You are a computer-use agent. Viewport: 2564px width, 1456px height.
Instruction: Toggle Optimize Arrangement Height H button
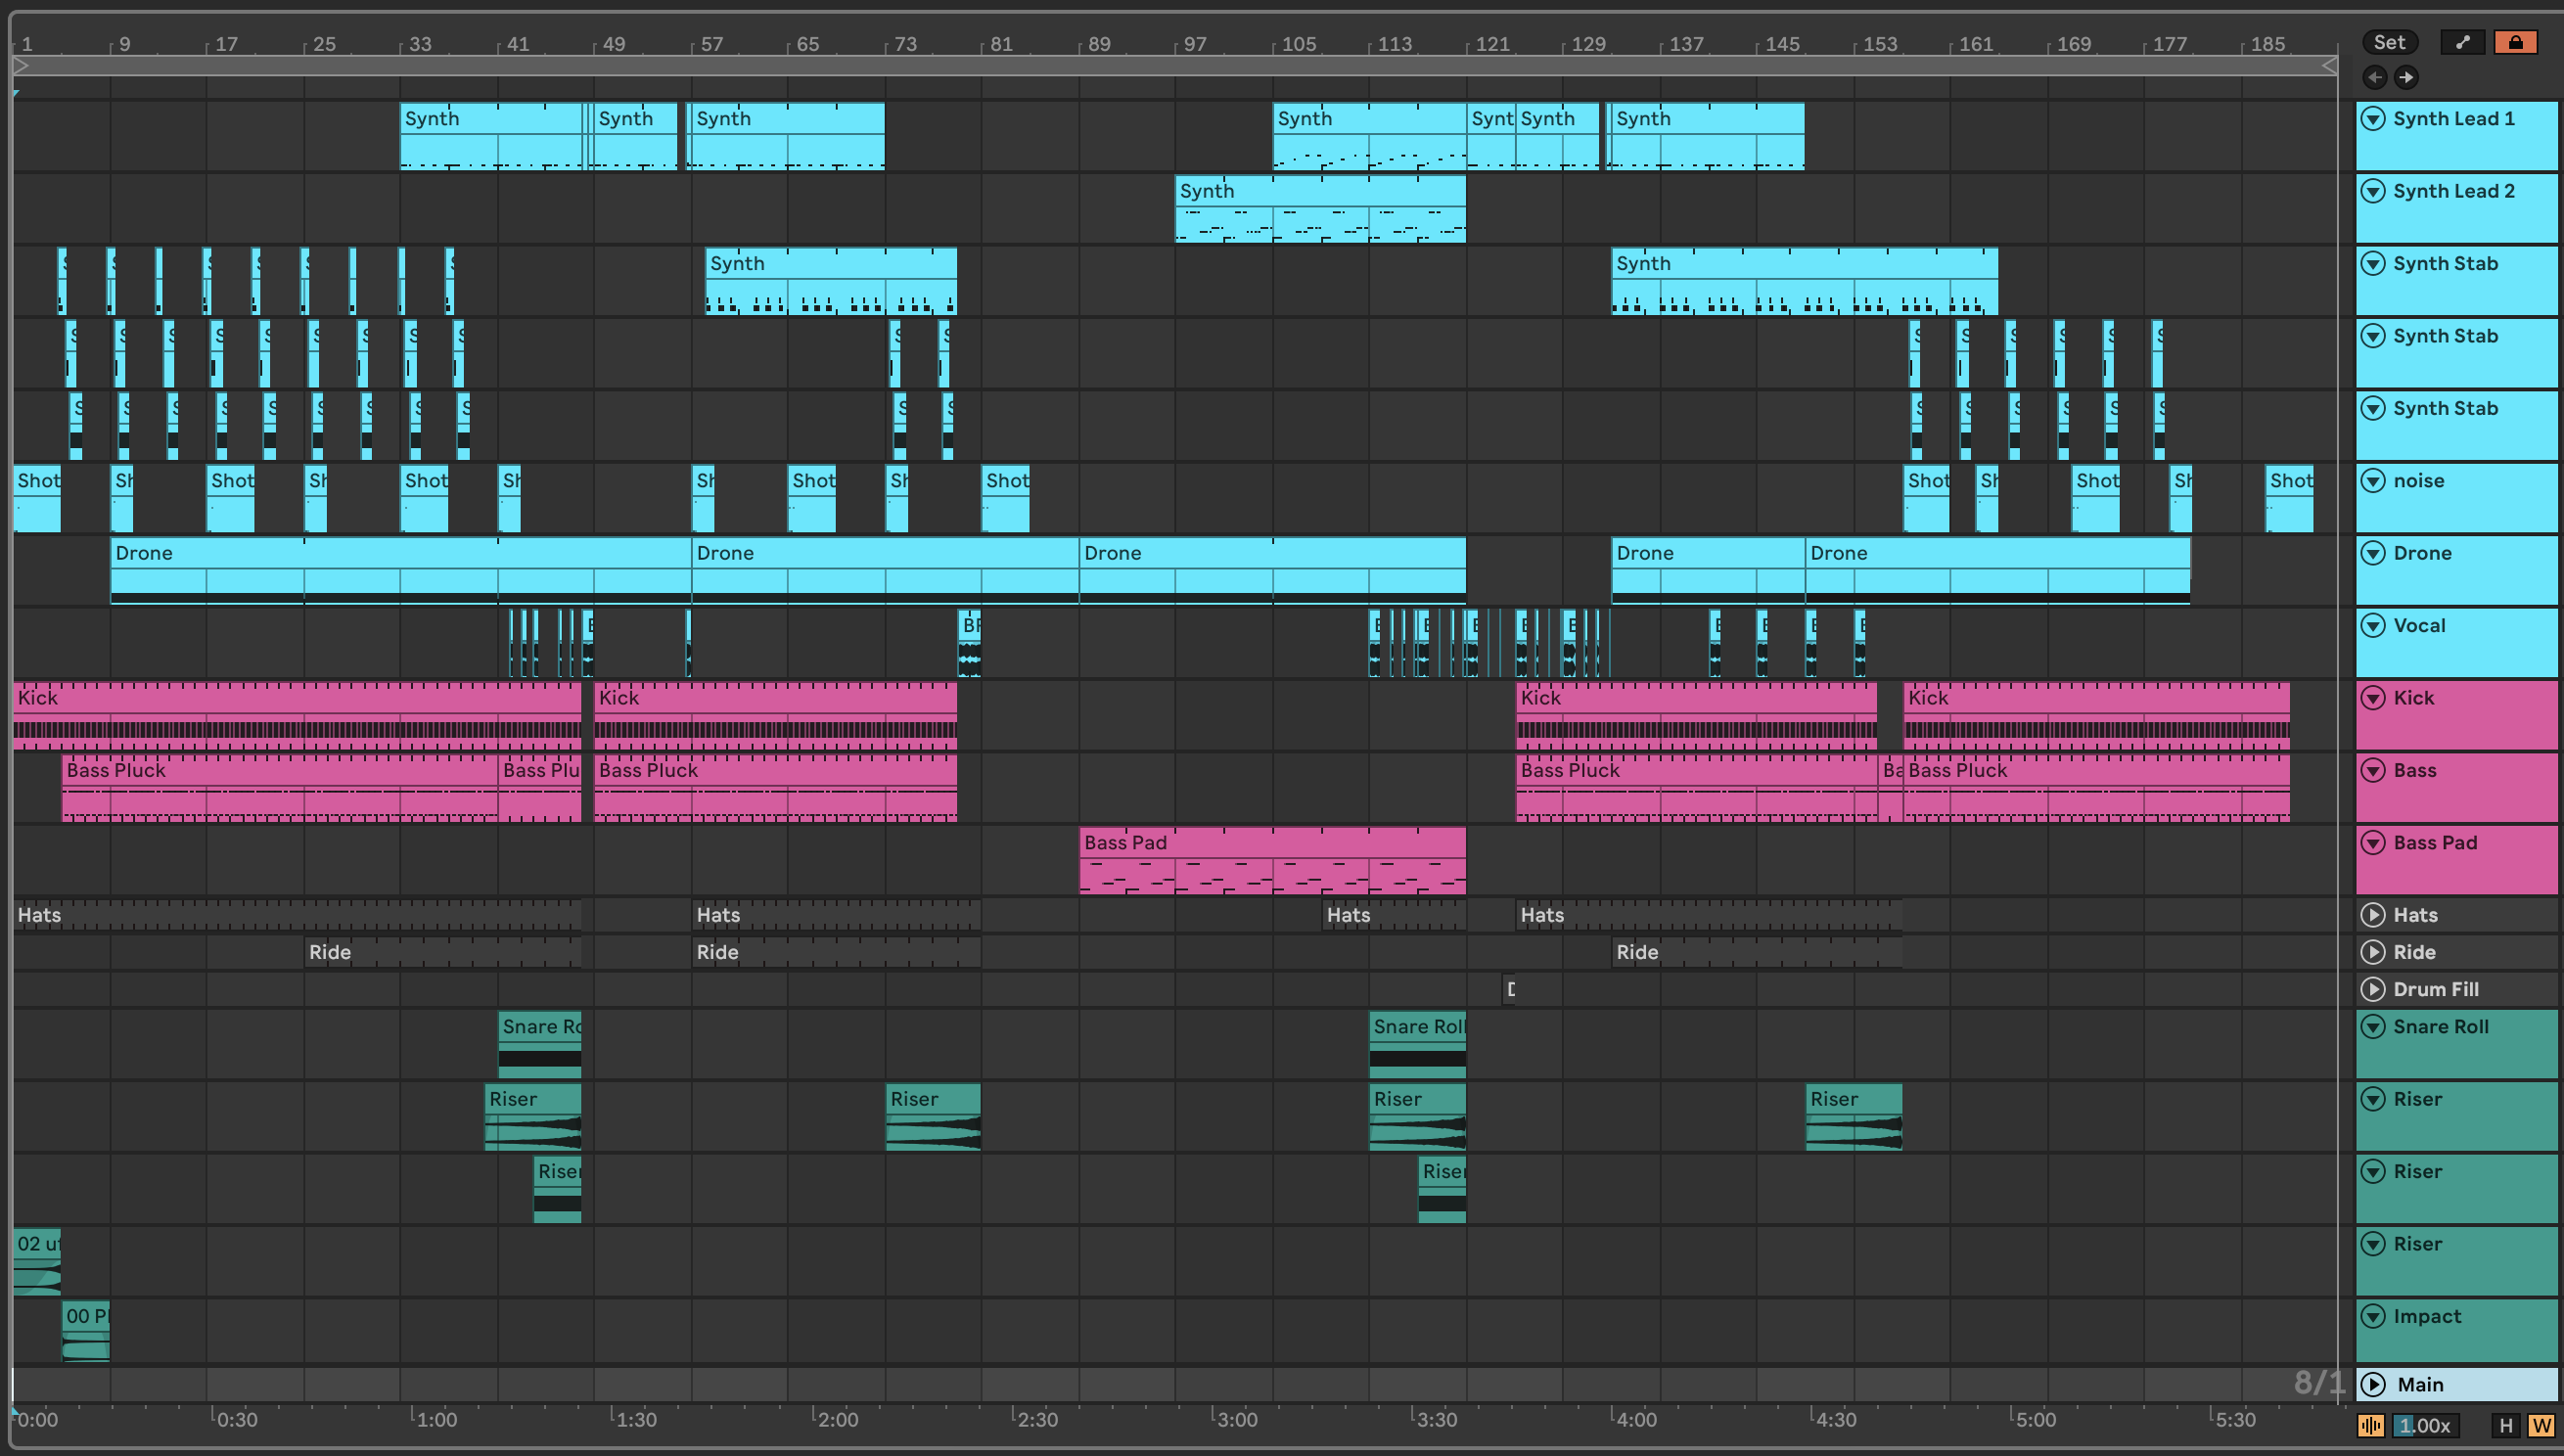coord(2505,1426)
